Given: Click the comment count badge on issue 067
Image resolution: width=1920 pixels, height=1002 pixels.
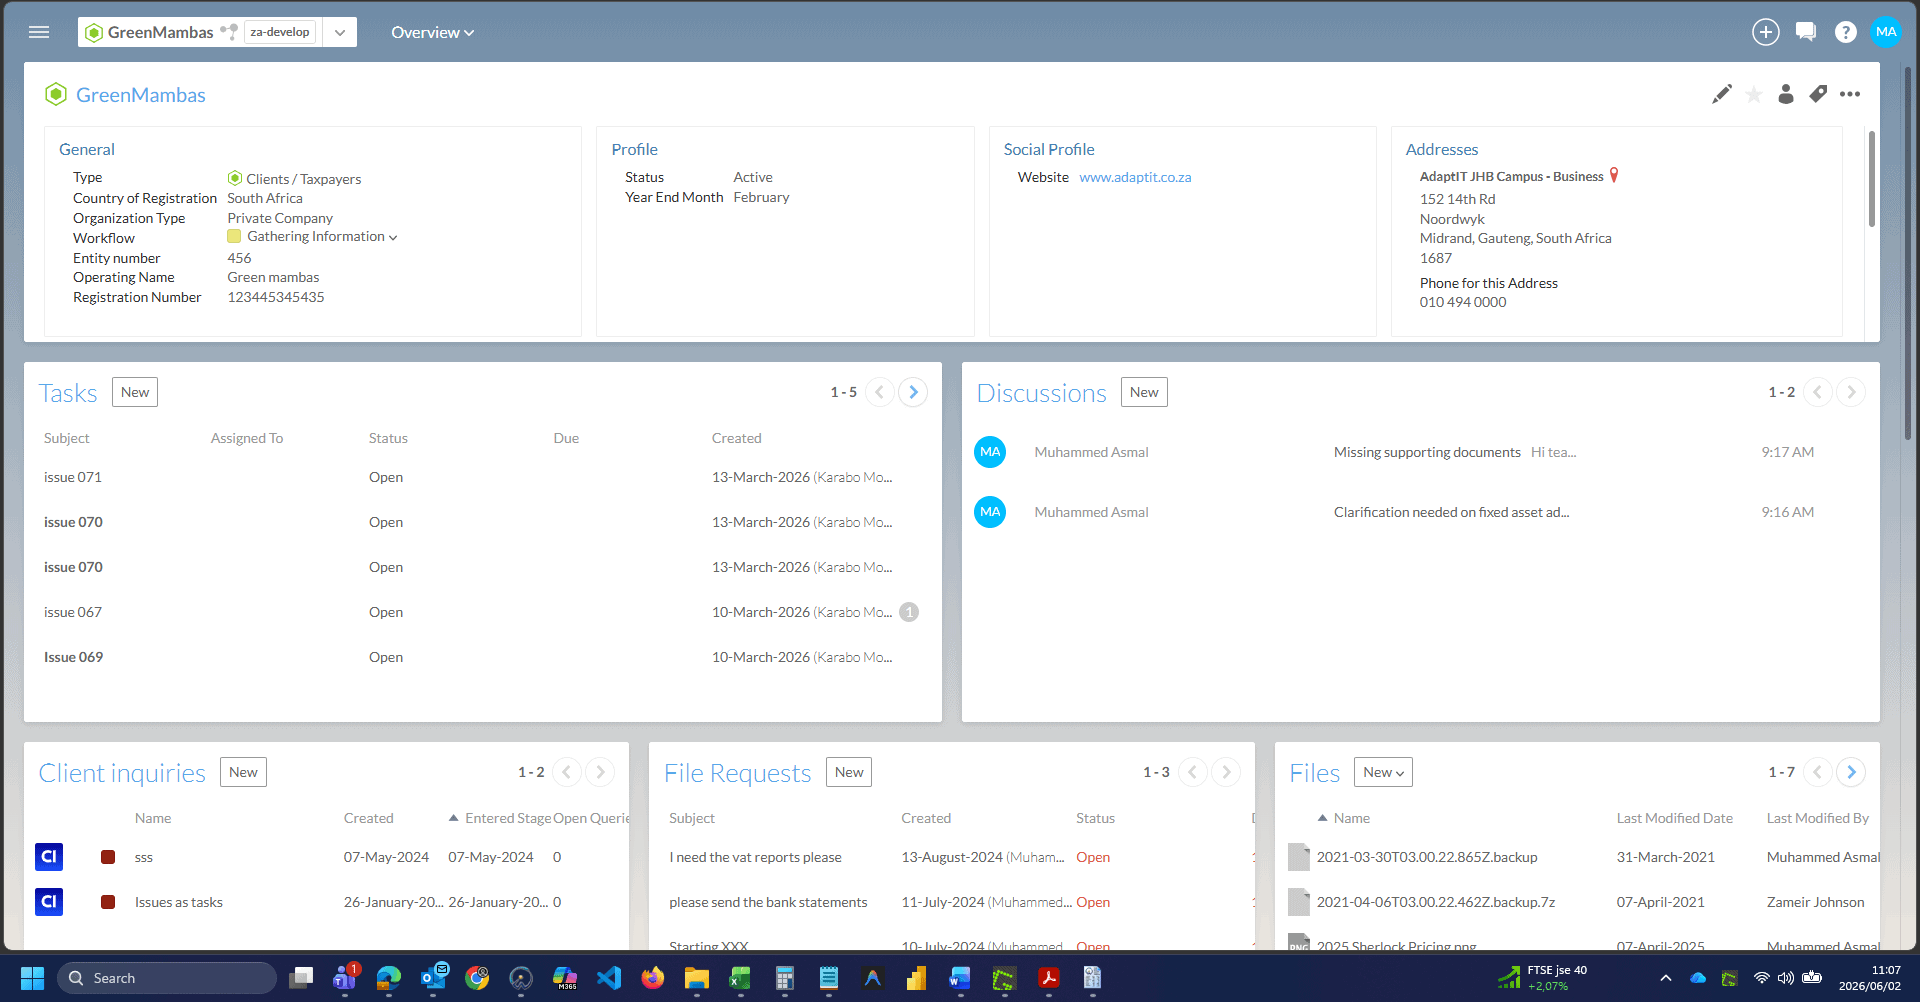Looking at the screenshot, I should (x=909, y=612).
